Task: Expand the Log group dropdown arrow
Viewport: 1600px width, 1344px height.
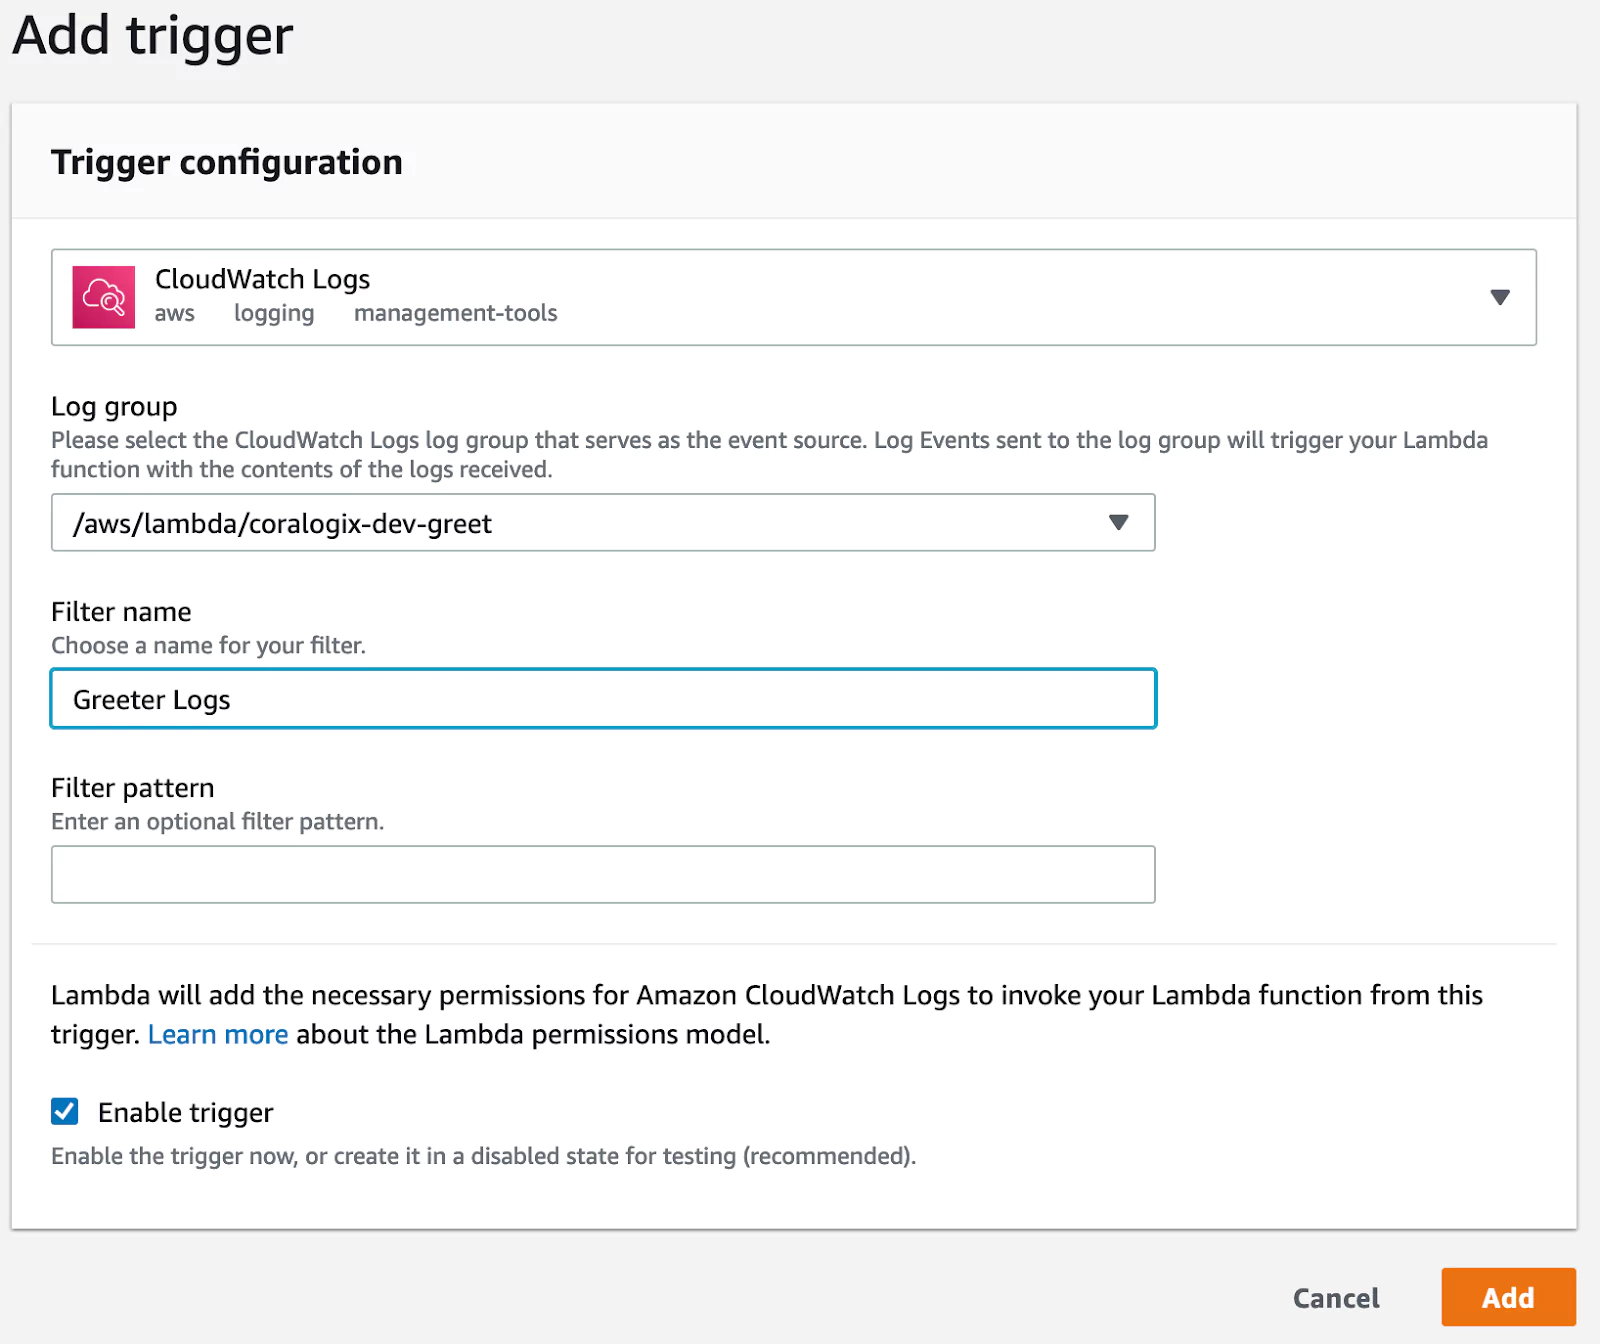Action: pos(1119,522)
